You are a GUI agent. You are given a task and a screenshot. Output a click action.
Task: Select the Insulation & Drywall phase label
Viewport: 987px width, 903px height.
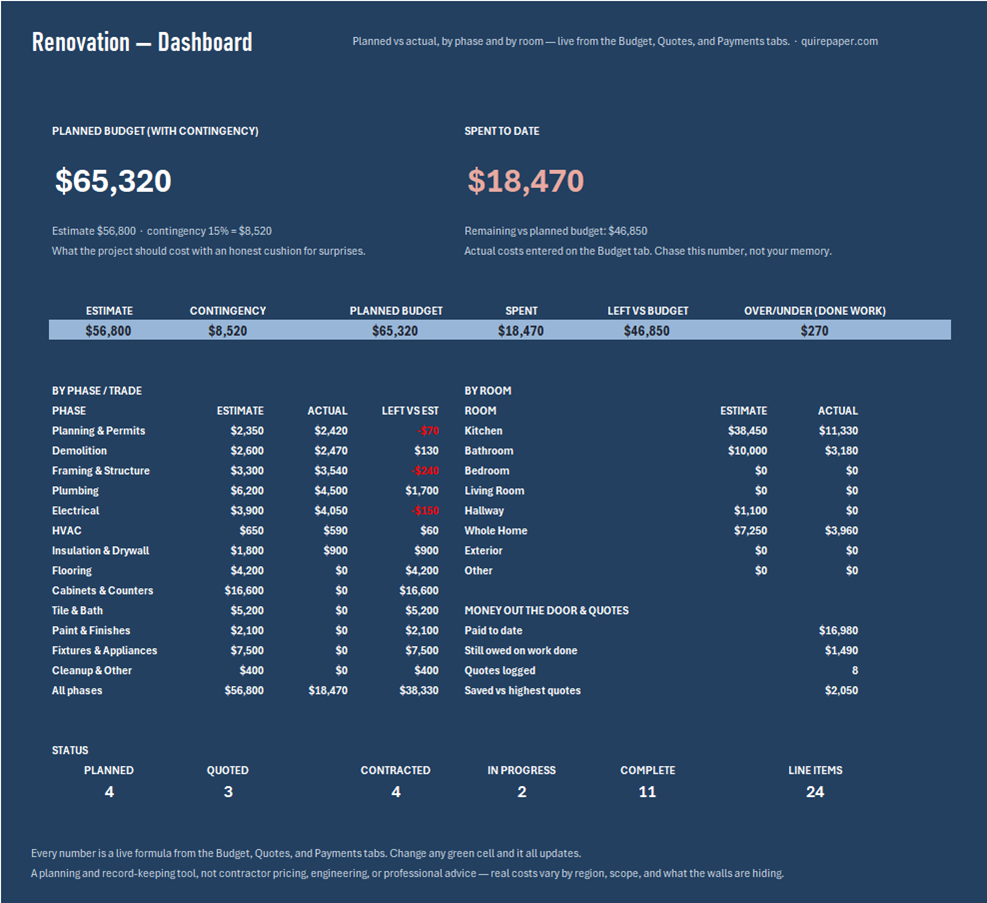coord(101,551)
